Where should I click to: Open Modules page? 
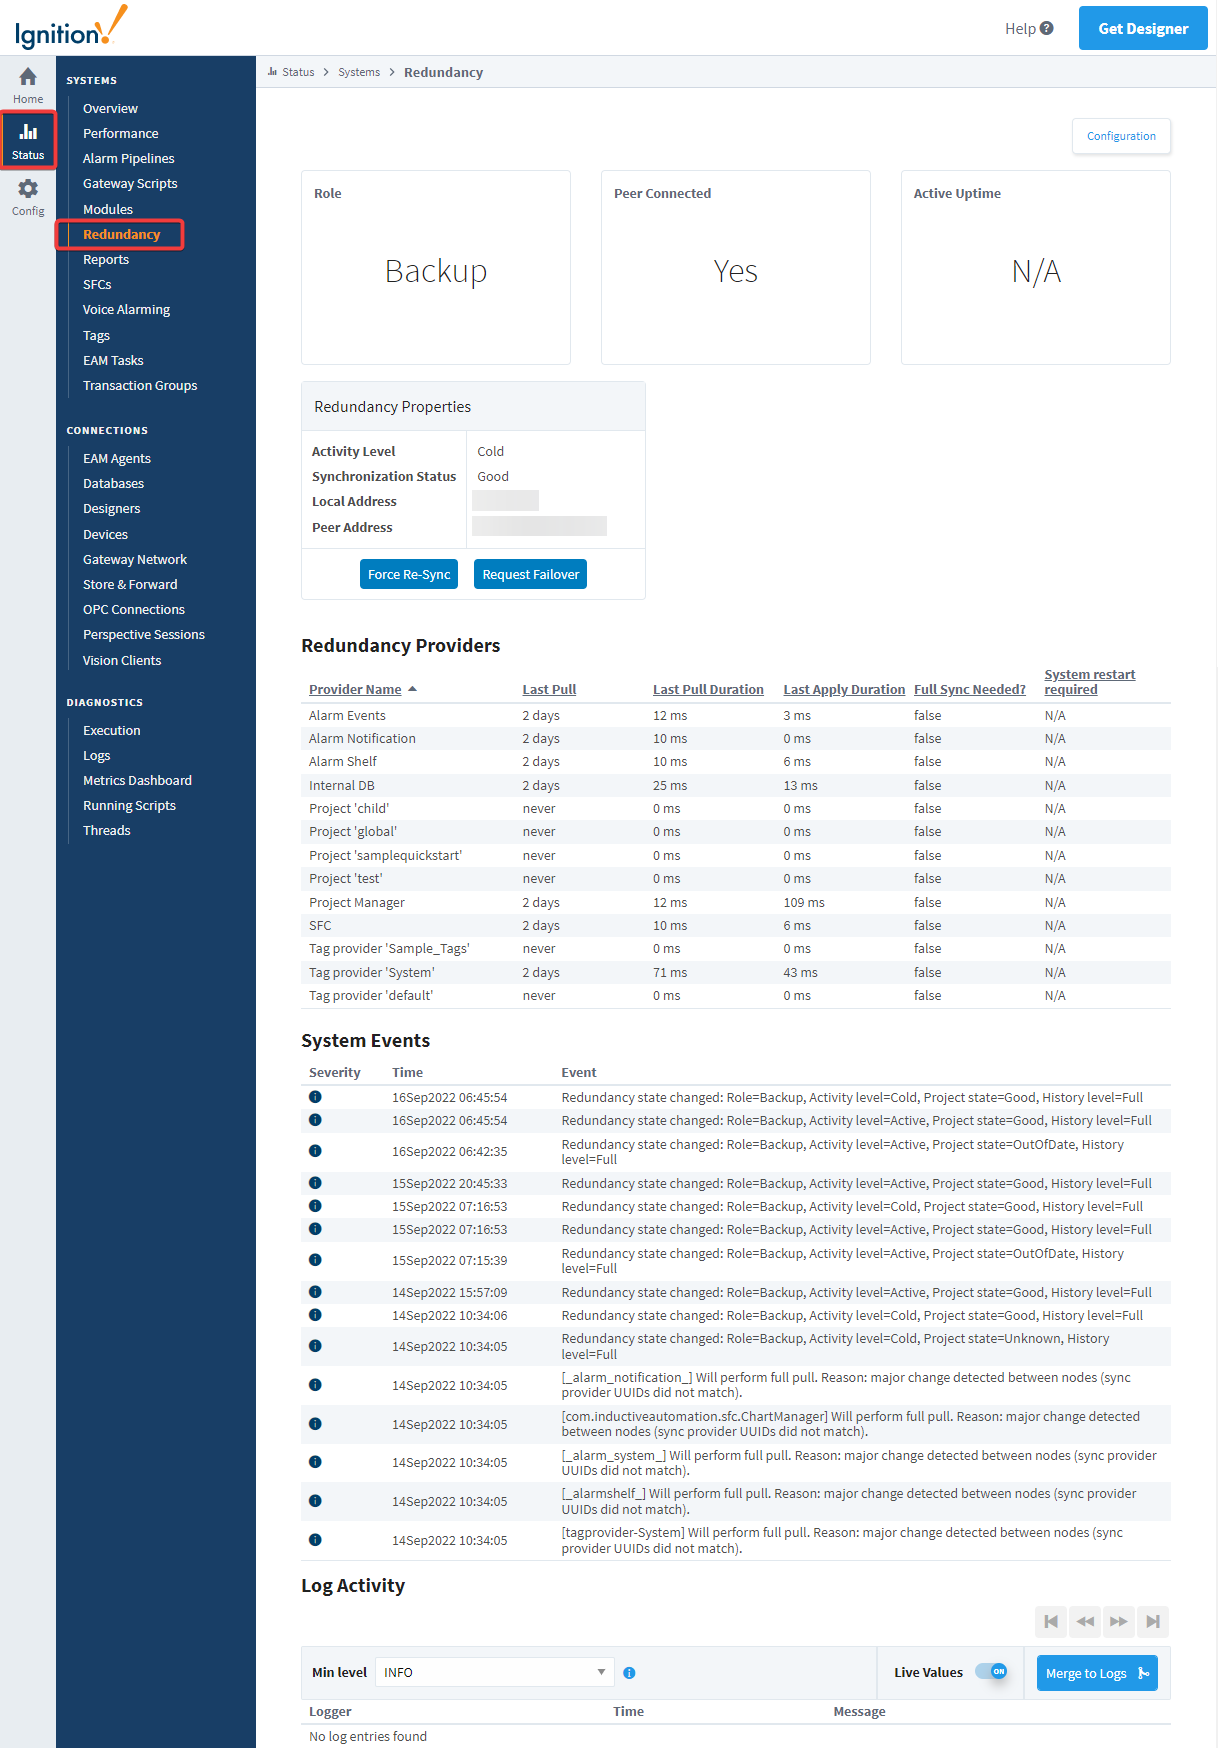pos(108,209)
